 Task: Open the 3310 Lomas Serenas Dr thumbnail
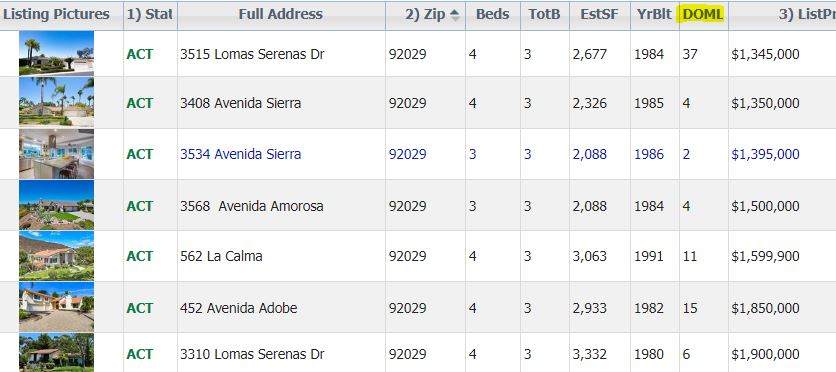point(57,352)
